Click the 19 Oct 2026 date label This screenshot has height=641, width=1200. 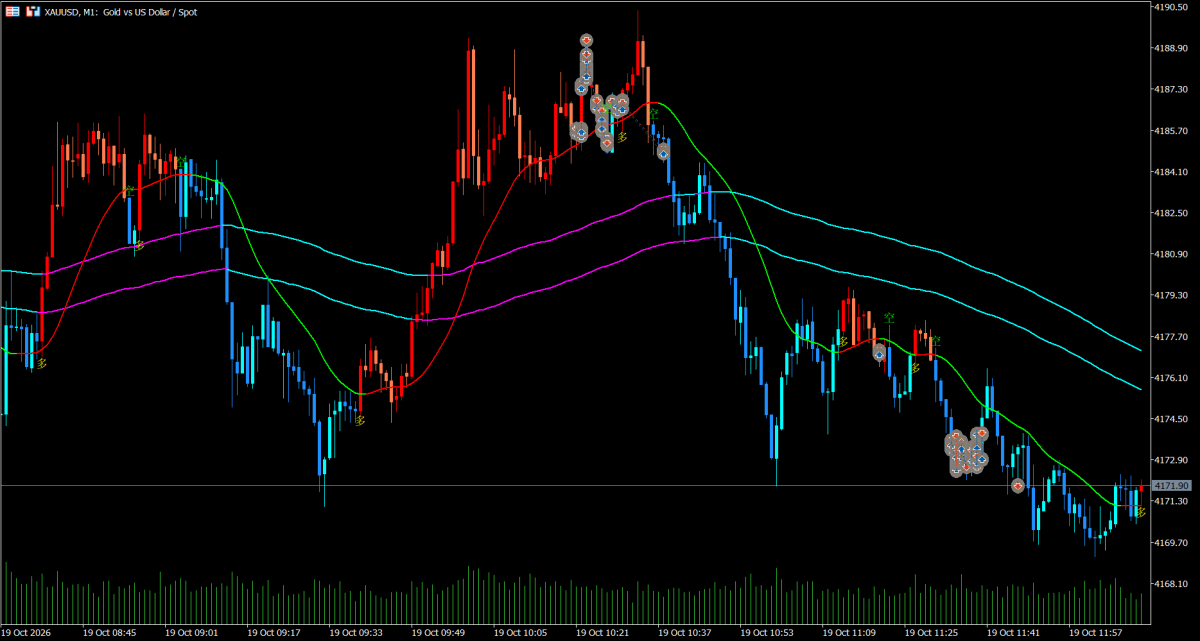(27, 633)
